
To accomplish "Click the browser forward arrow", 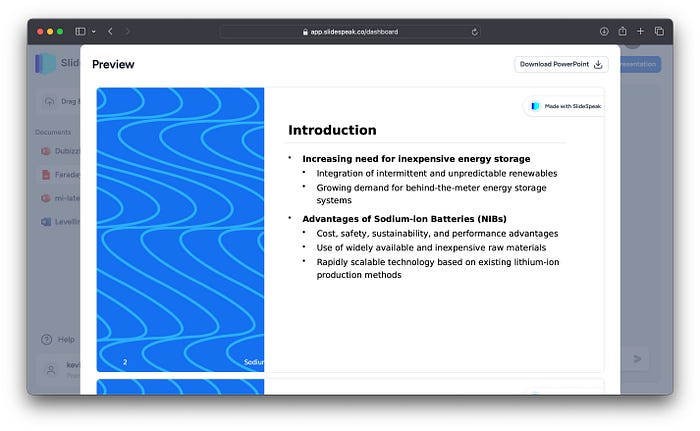I will tap(127, 31).
